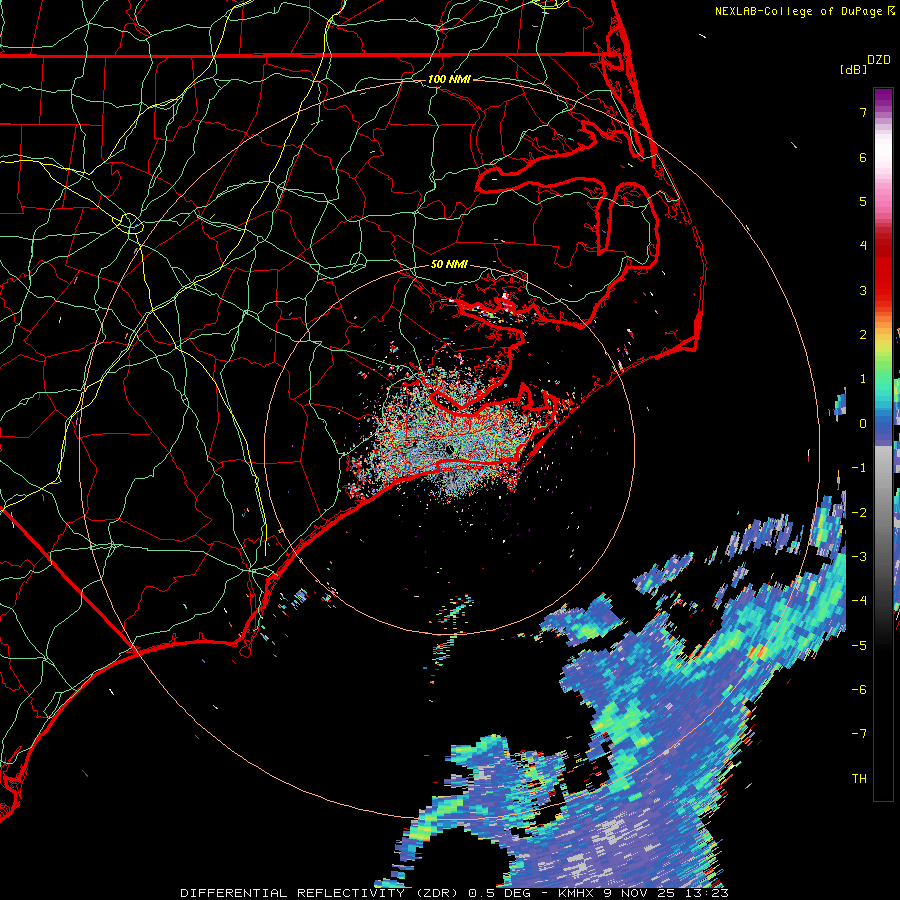The width and height of the screenshot is (900, 900).
Task: Click the -7 value on color scale
Action: click(x=859, y=734)
